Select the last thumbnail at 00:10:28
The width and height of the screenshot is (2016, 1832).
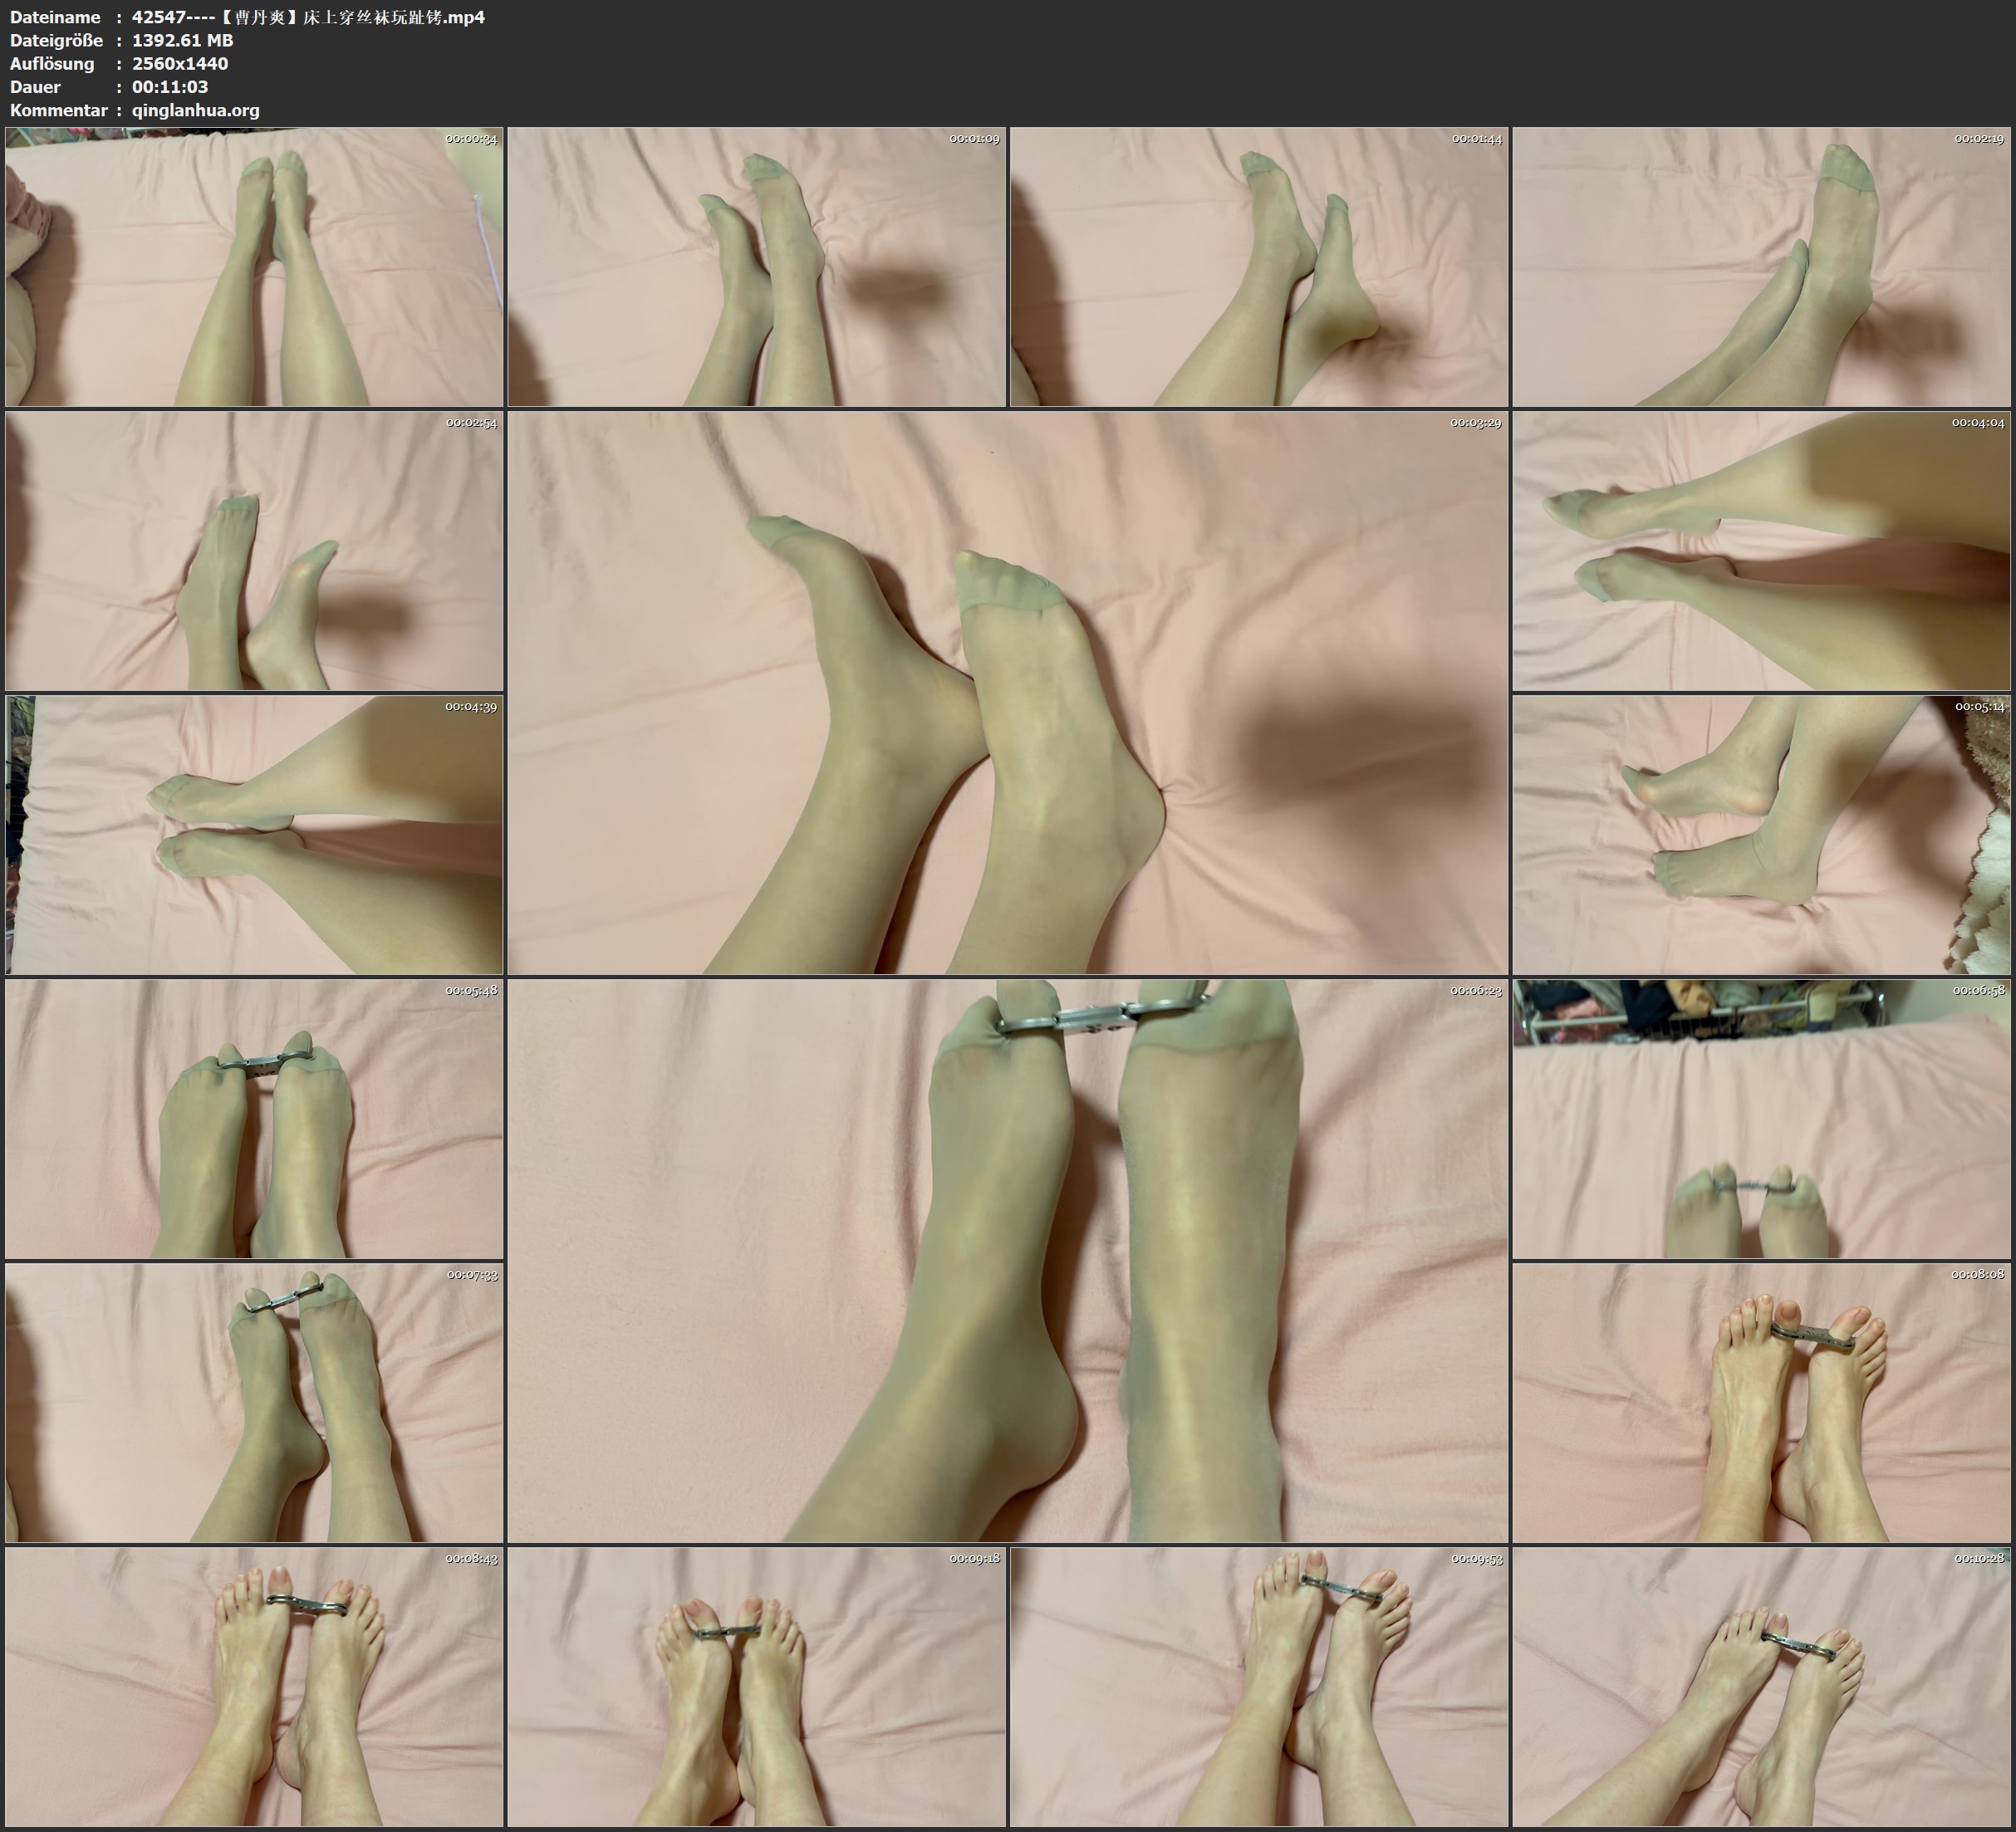(x=1761, y=1687)
